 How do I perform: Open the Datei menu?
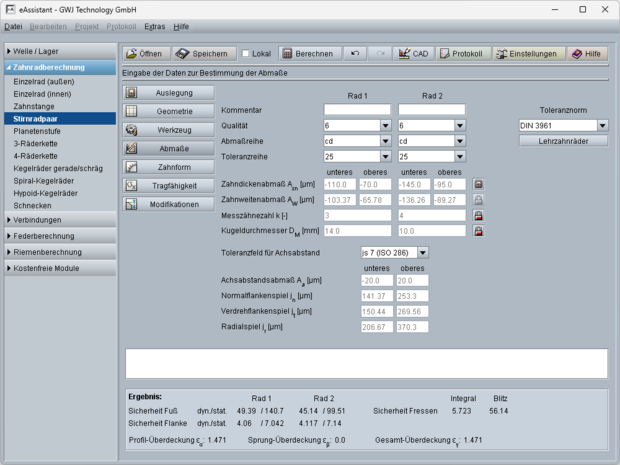pyautogui.click(x=13, y=26)
